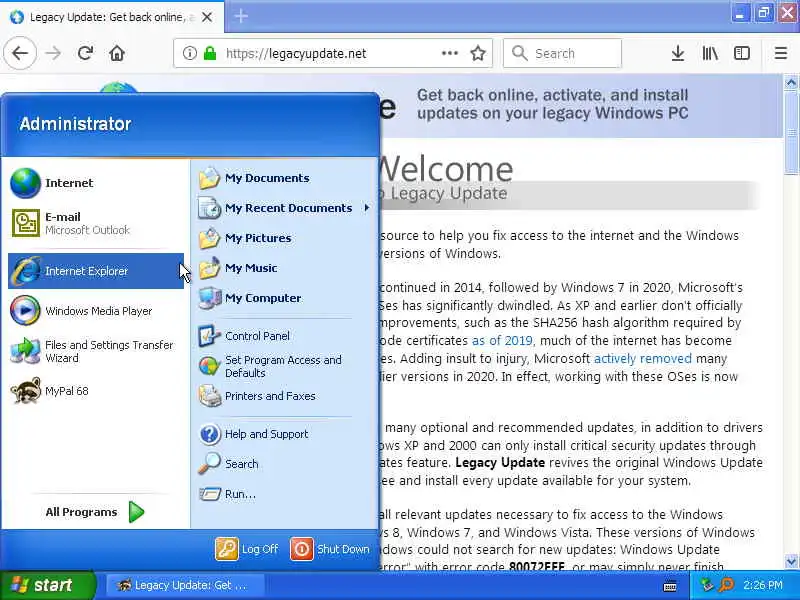Open the Library menu

710,53
